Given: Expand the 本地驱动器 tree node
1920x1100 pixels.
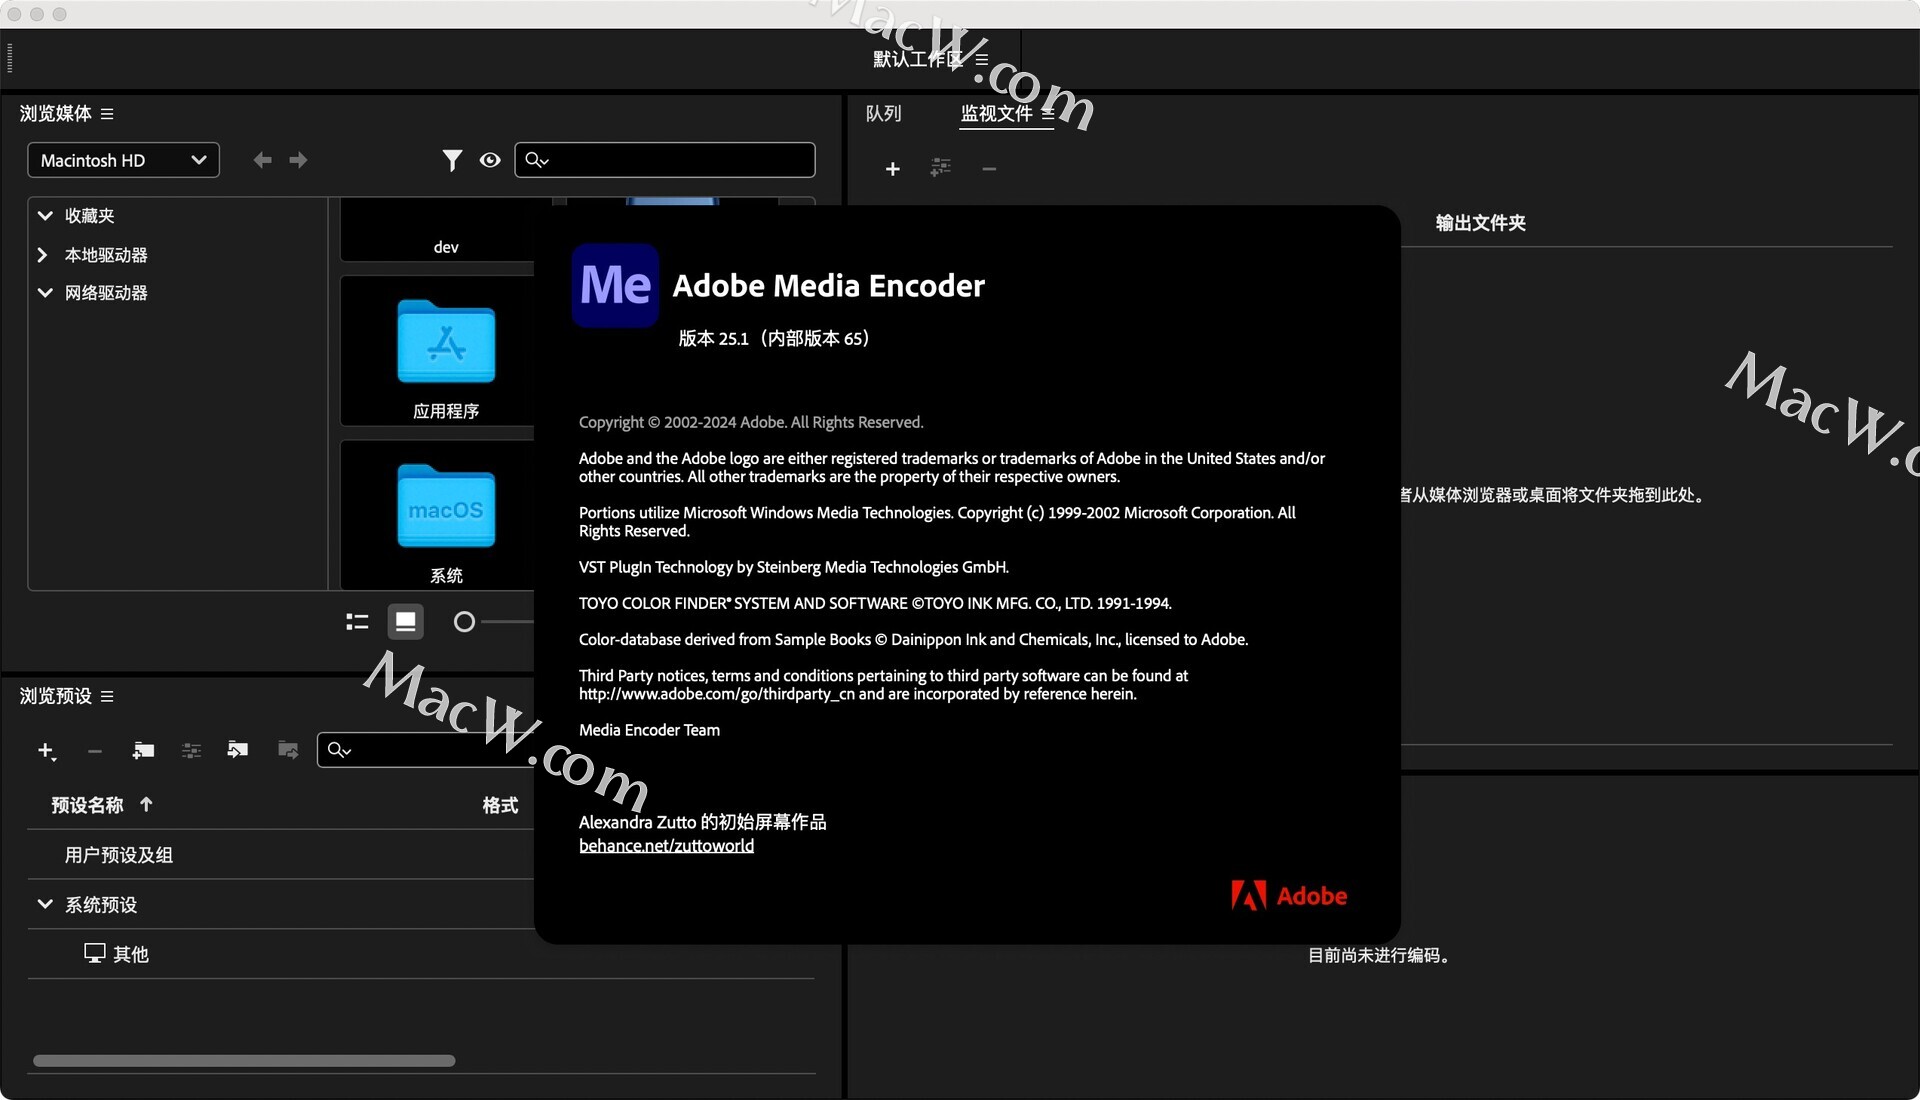Looking at the screenshot, I should pyautogui.click(x=43, y=255).
